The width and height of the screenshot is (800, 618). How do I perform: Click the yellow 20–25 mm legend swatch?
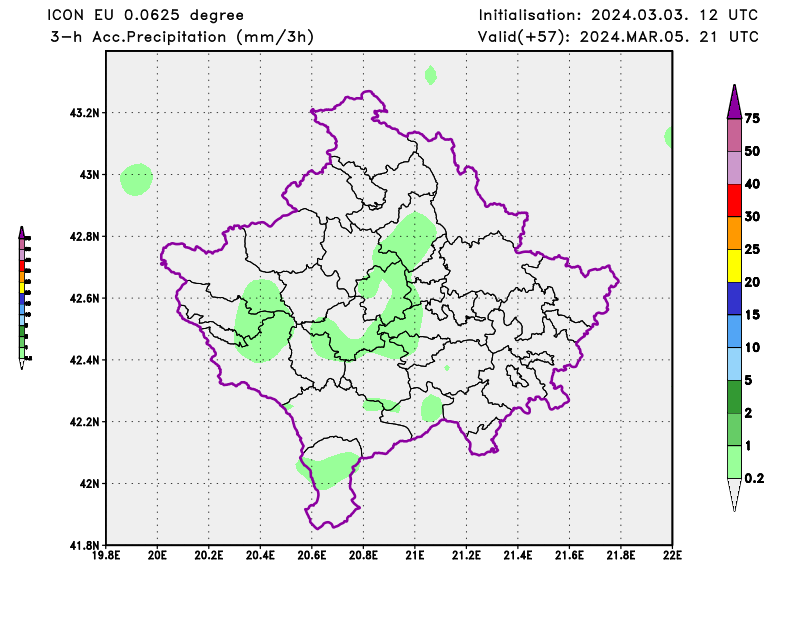pos(734,266)
